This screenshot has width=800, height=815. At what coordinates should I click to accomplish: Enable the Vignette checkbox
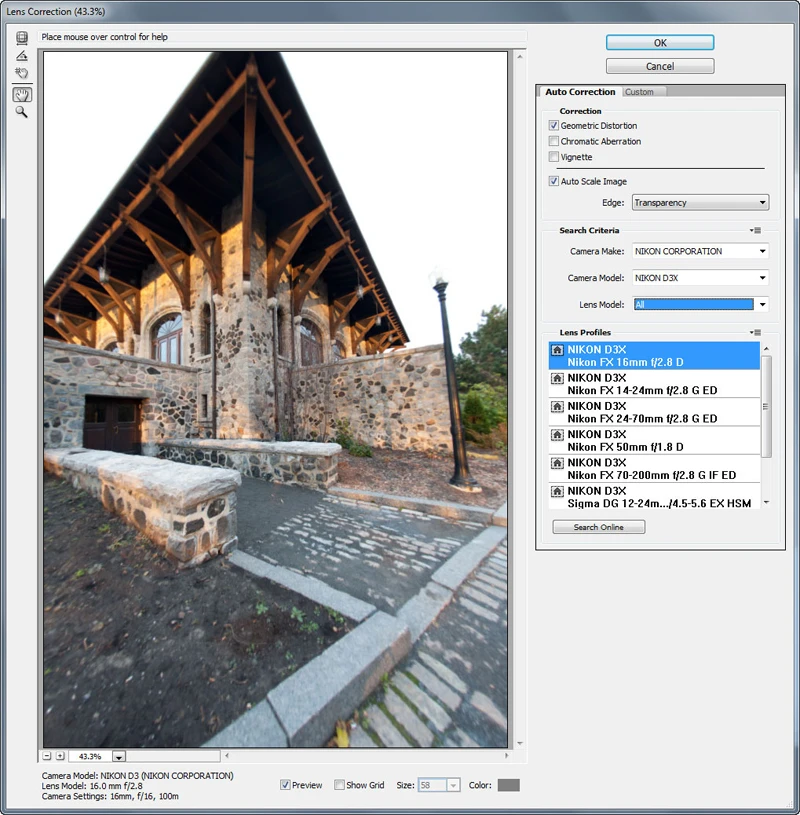(x=554, y=156)
